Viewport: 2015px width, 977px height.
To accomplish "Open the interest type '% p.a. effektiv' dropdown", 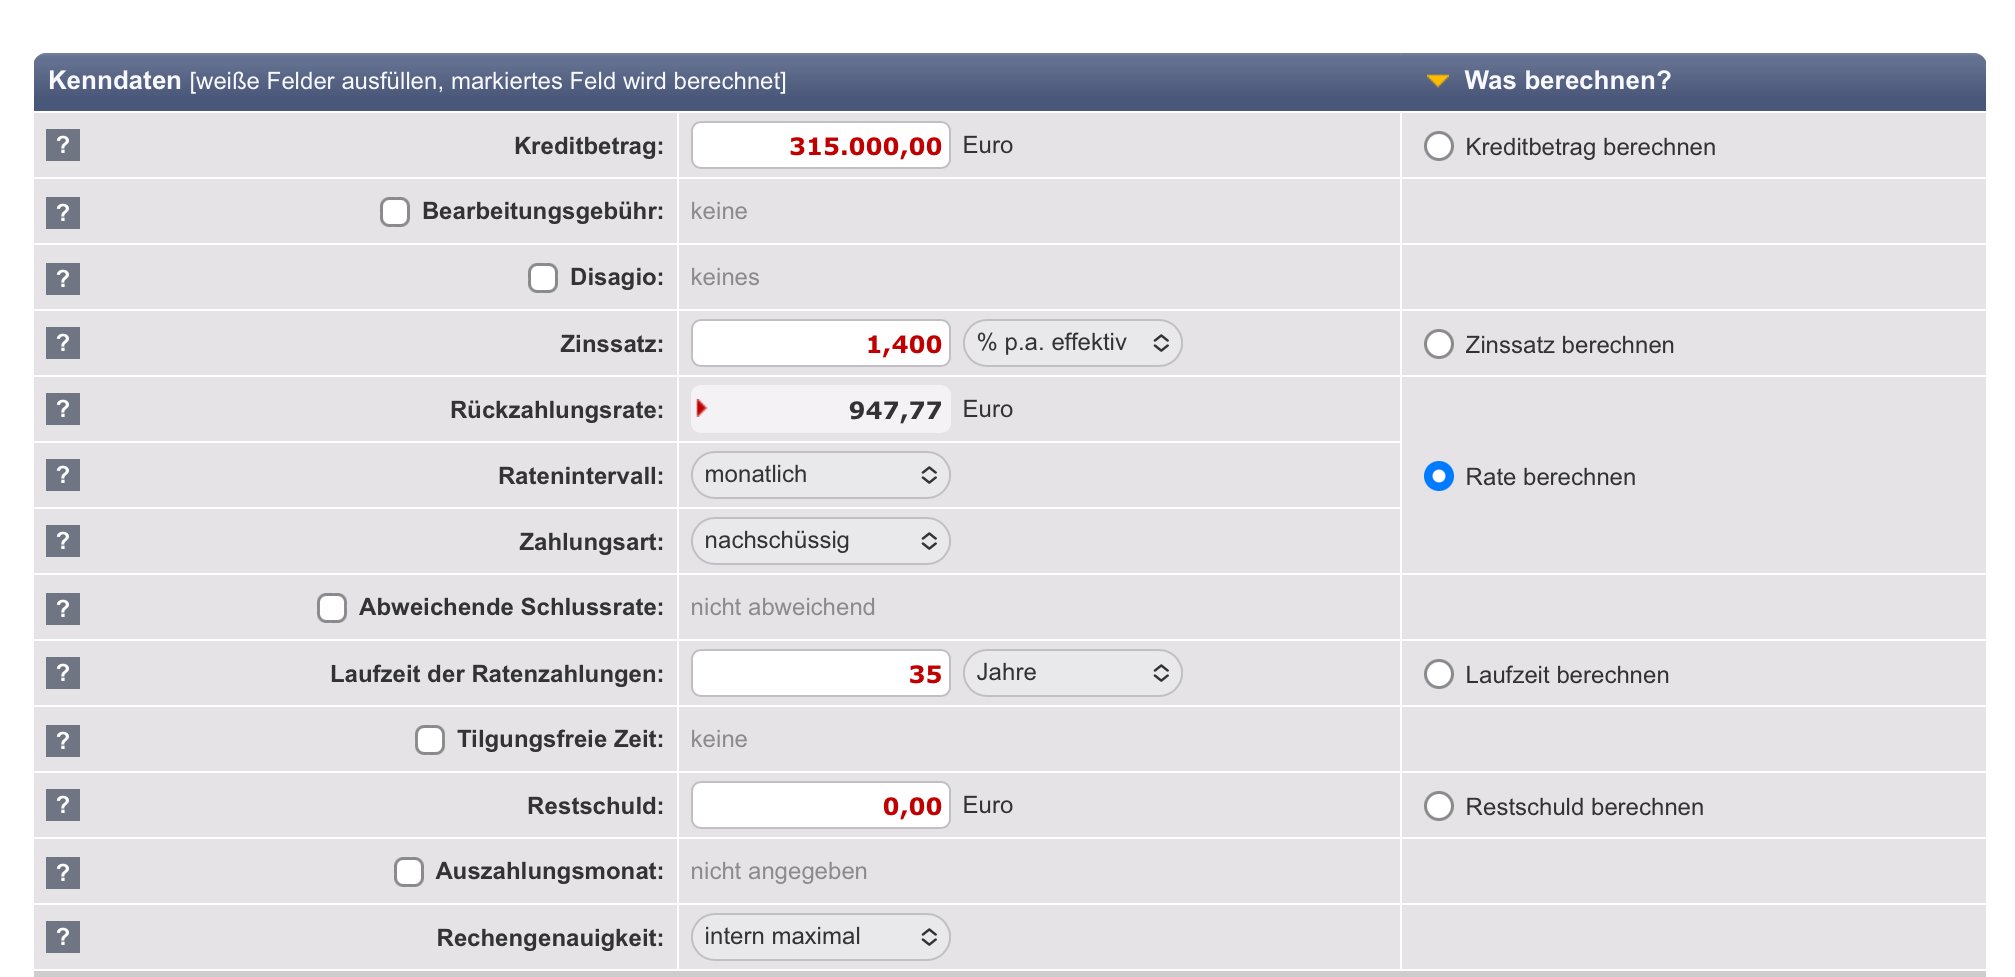I will pos(1072,343).
